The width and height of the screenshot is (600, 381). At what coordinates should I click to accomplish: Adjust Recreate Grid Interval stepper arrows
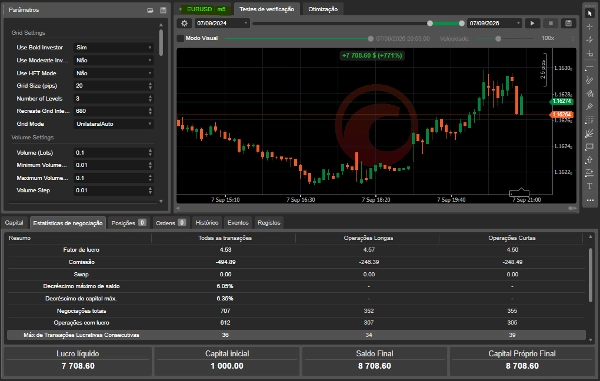pyautogui.click(x=150, y=111)
